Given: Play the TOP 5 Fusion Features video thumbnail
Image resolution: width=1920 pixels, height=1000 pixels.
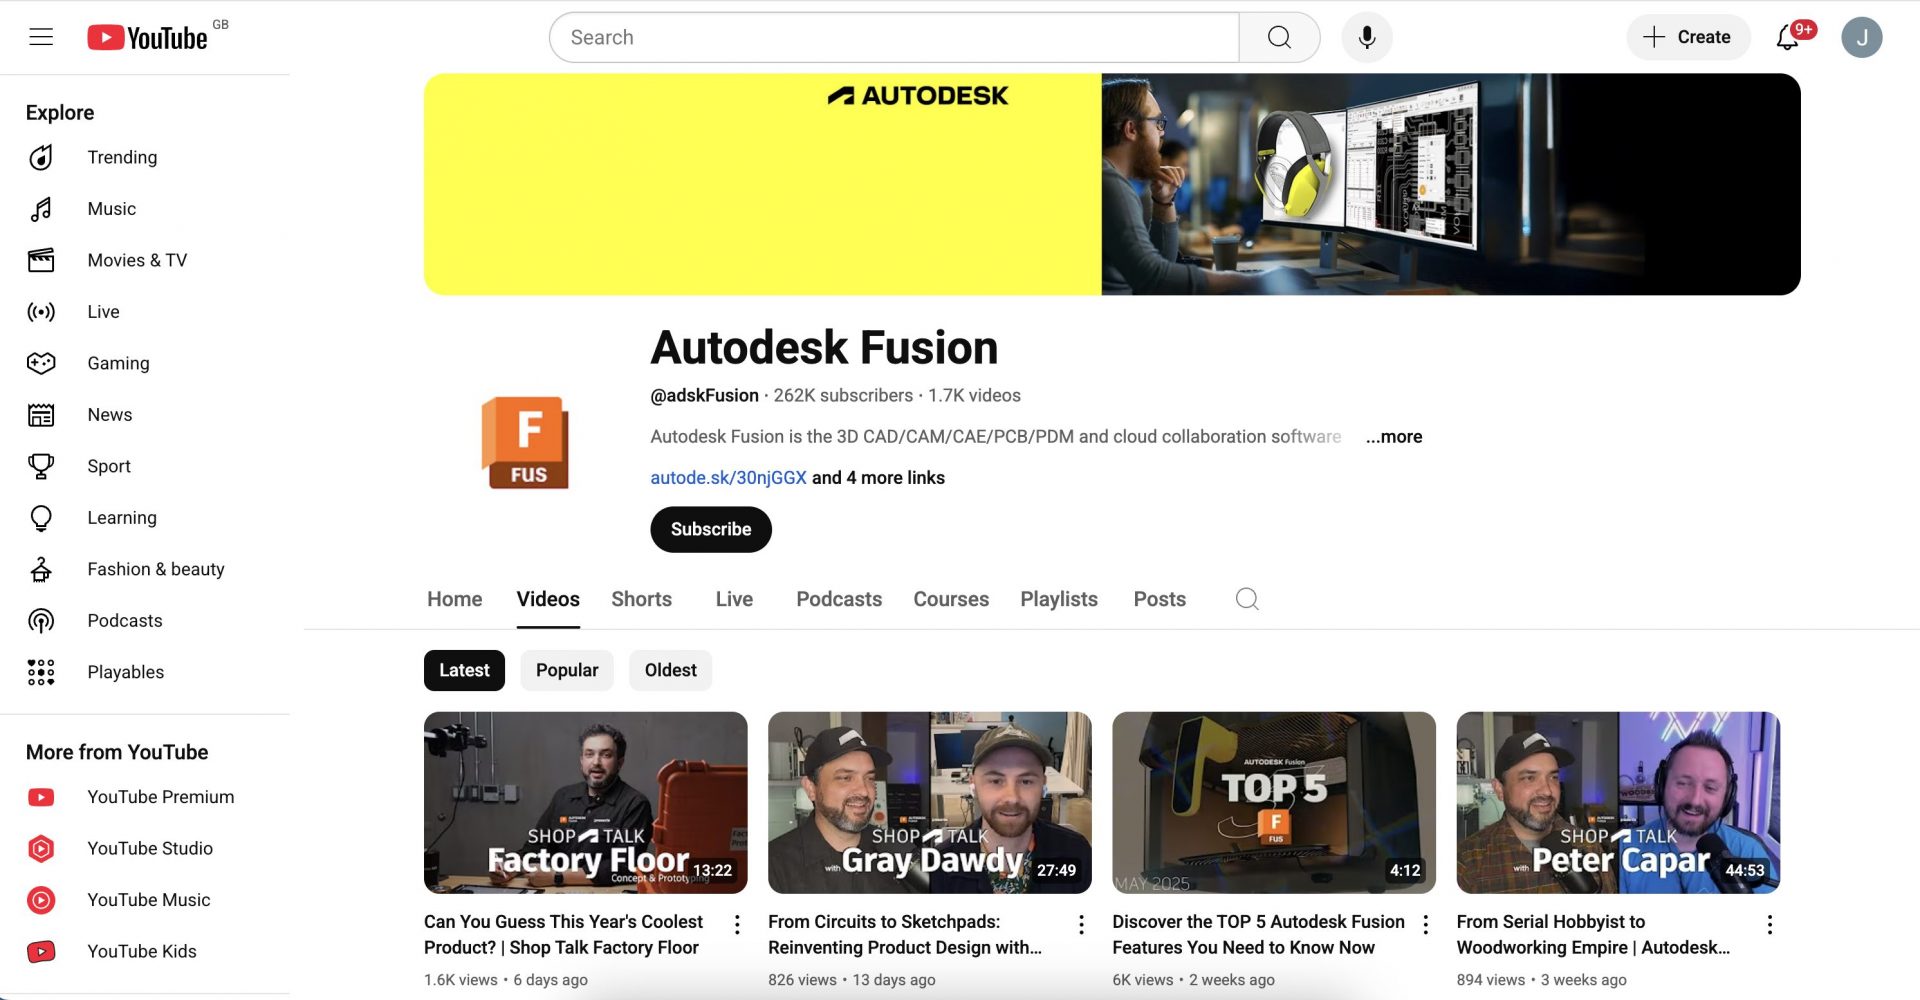Looking at the screenshot, I should pyautogui.click(x=1272, y=800).
